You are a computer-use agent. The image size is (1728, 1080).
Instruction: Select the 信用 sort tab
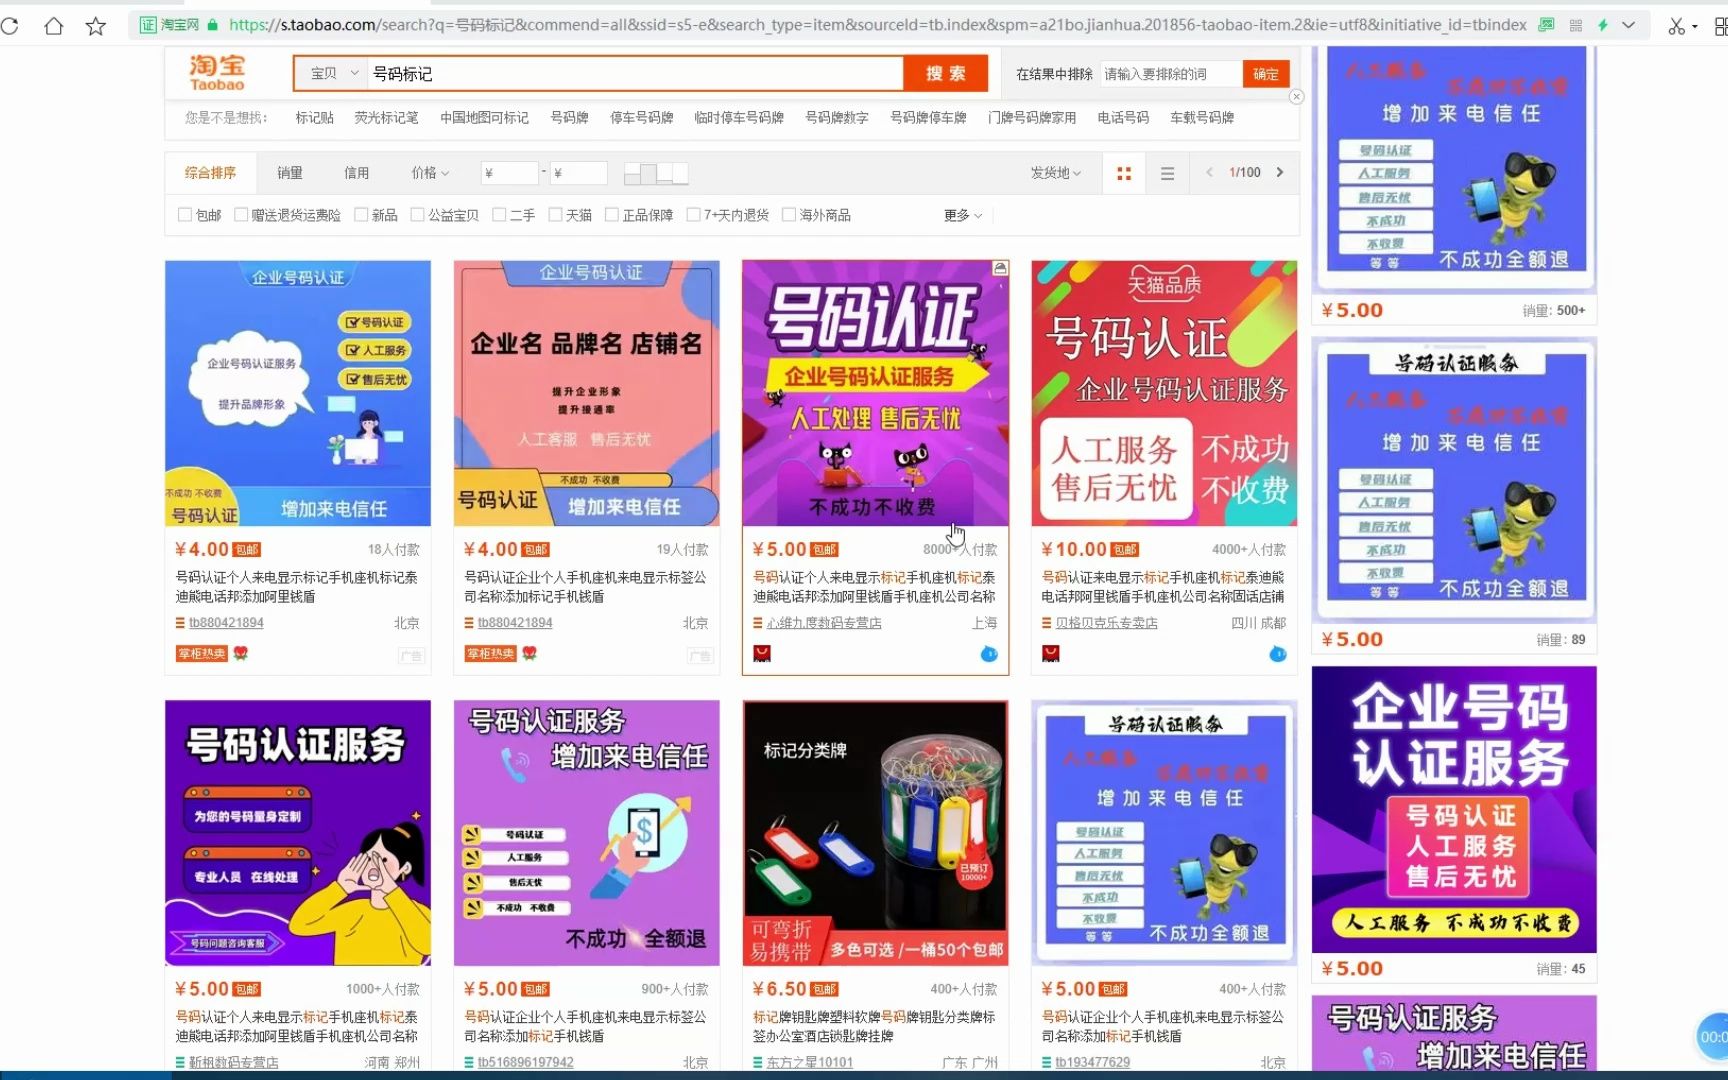click(356, 172)
